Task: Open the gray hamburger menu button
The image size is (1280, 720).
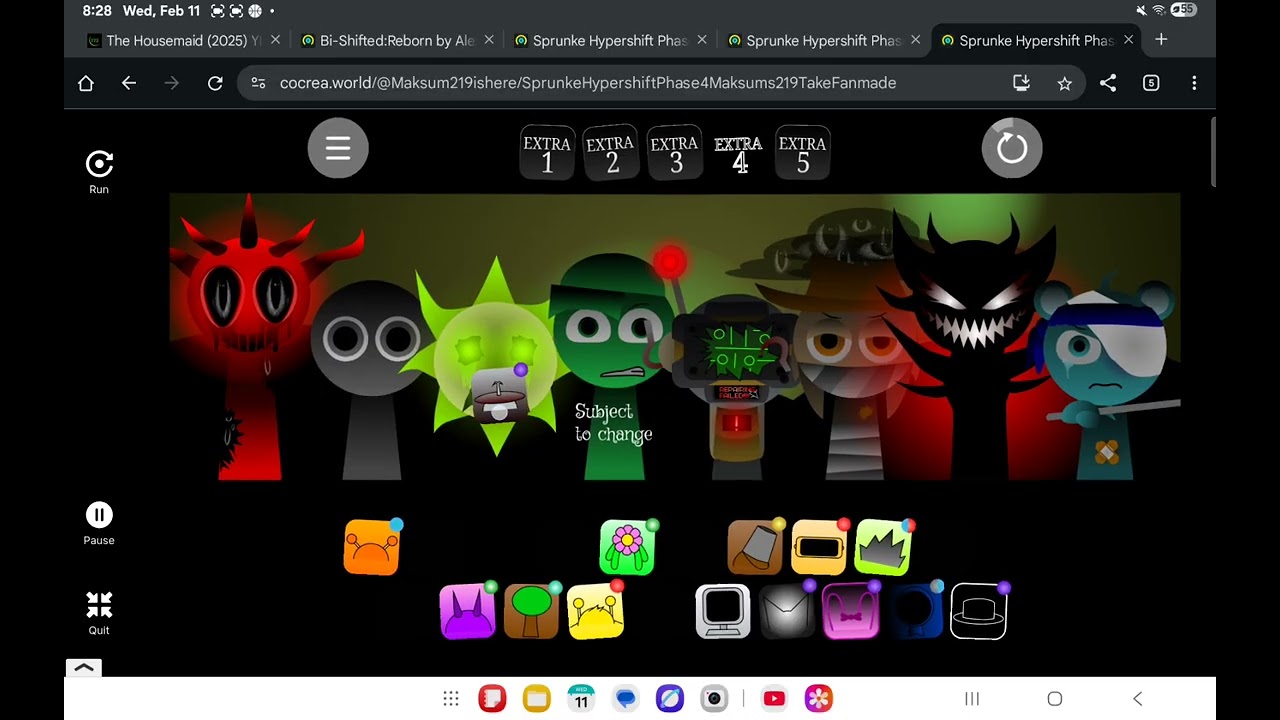Action: pos(338,148)
